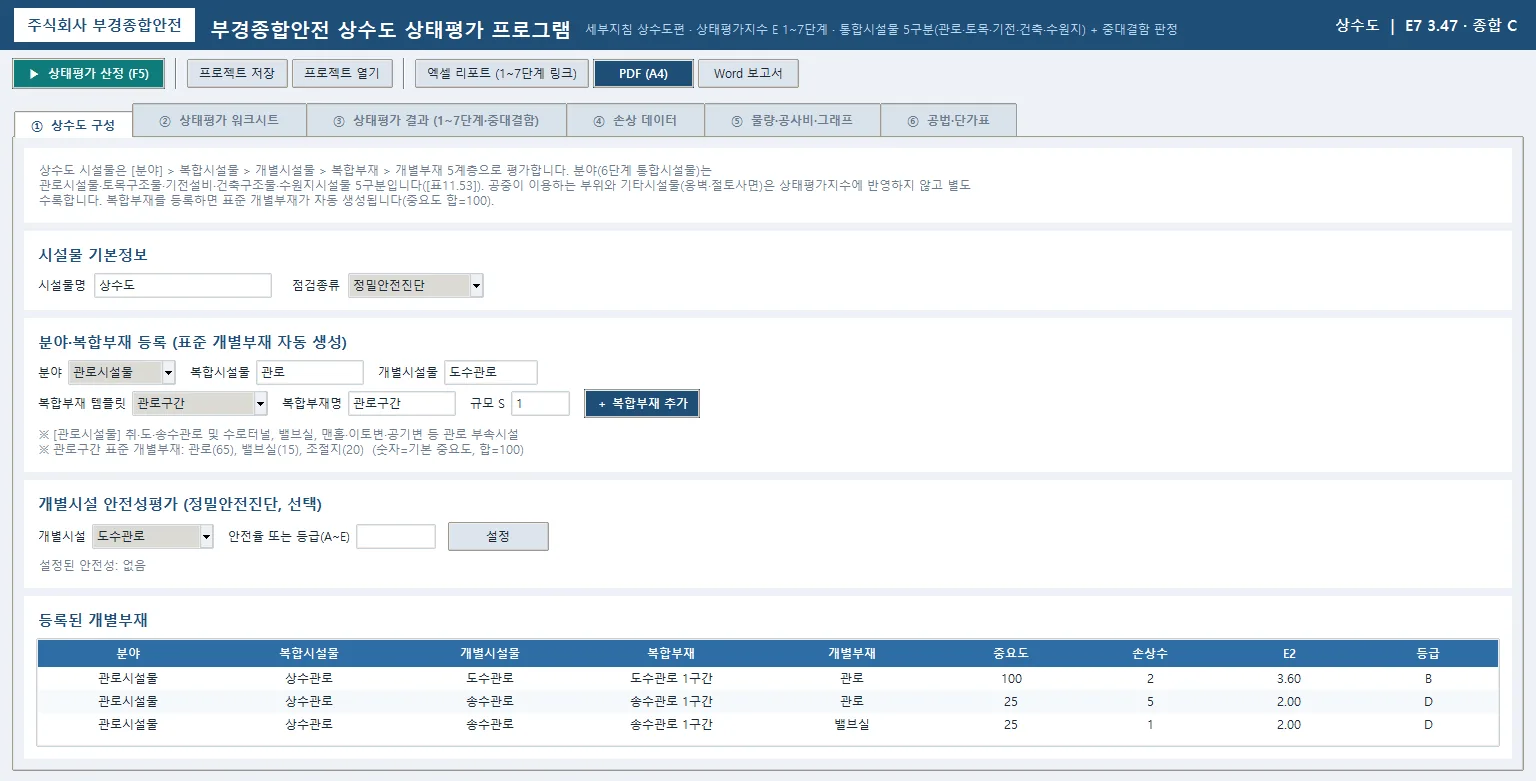Viewport: 1536px width, 781px height.
Task: Click the 주식회사 부경종합안전 logo label
Action: [x=105, y=25]
